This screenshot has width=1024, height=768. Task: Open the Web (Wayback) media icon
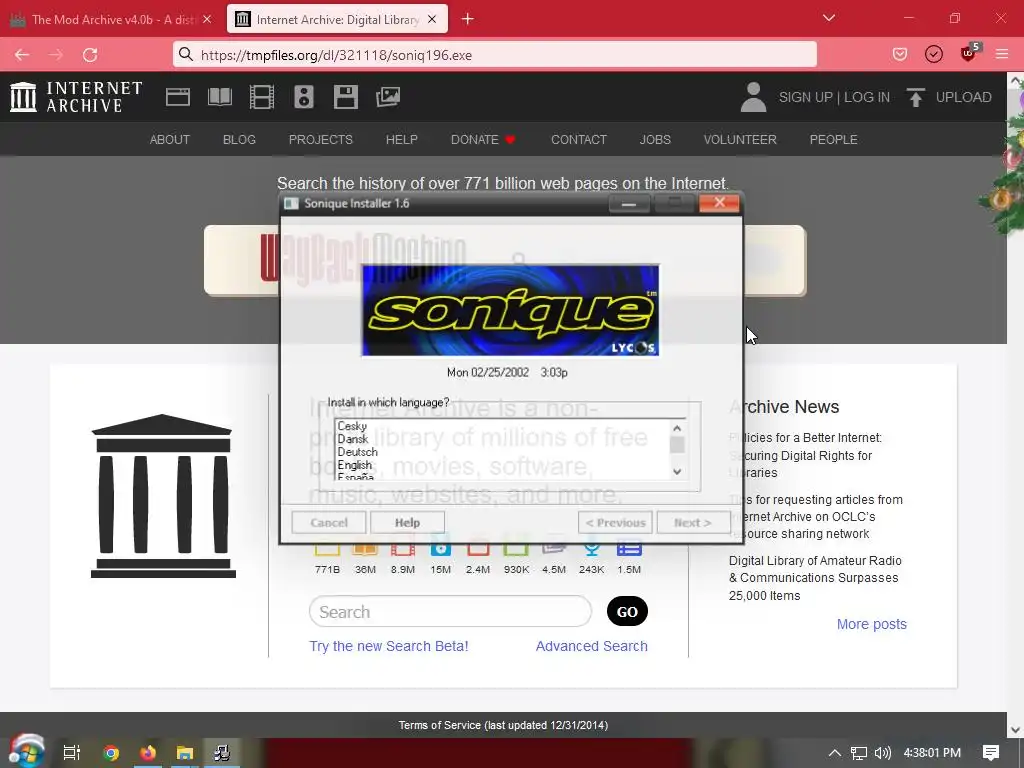(178, 97)
